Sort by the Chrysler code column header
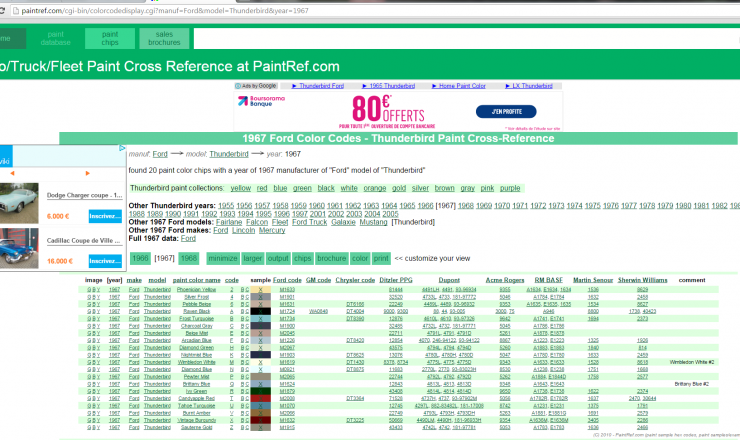 [355, 280]
